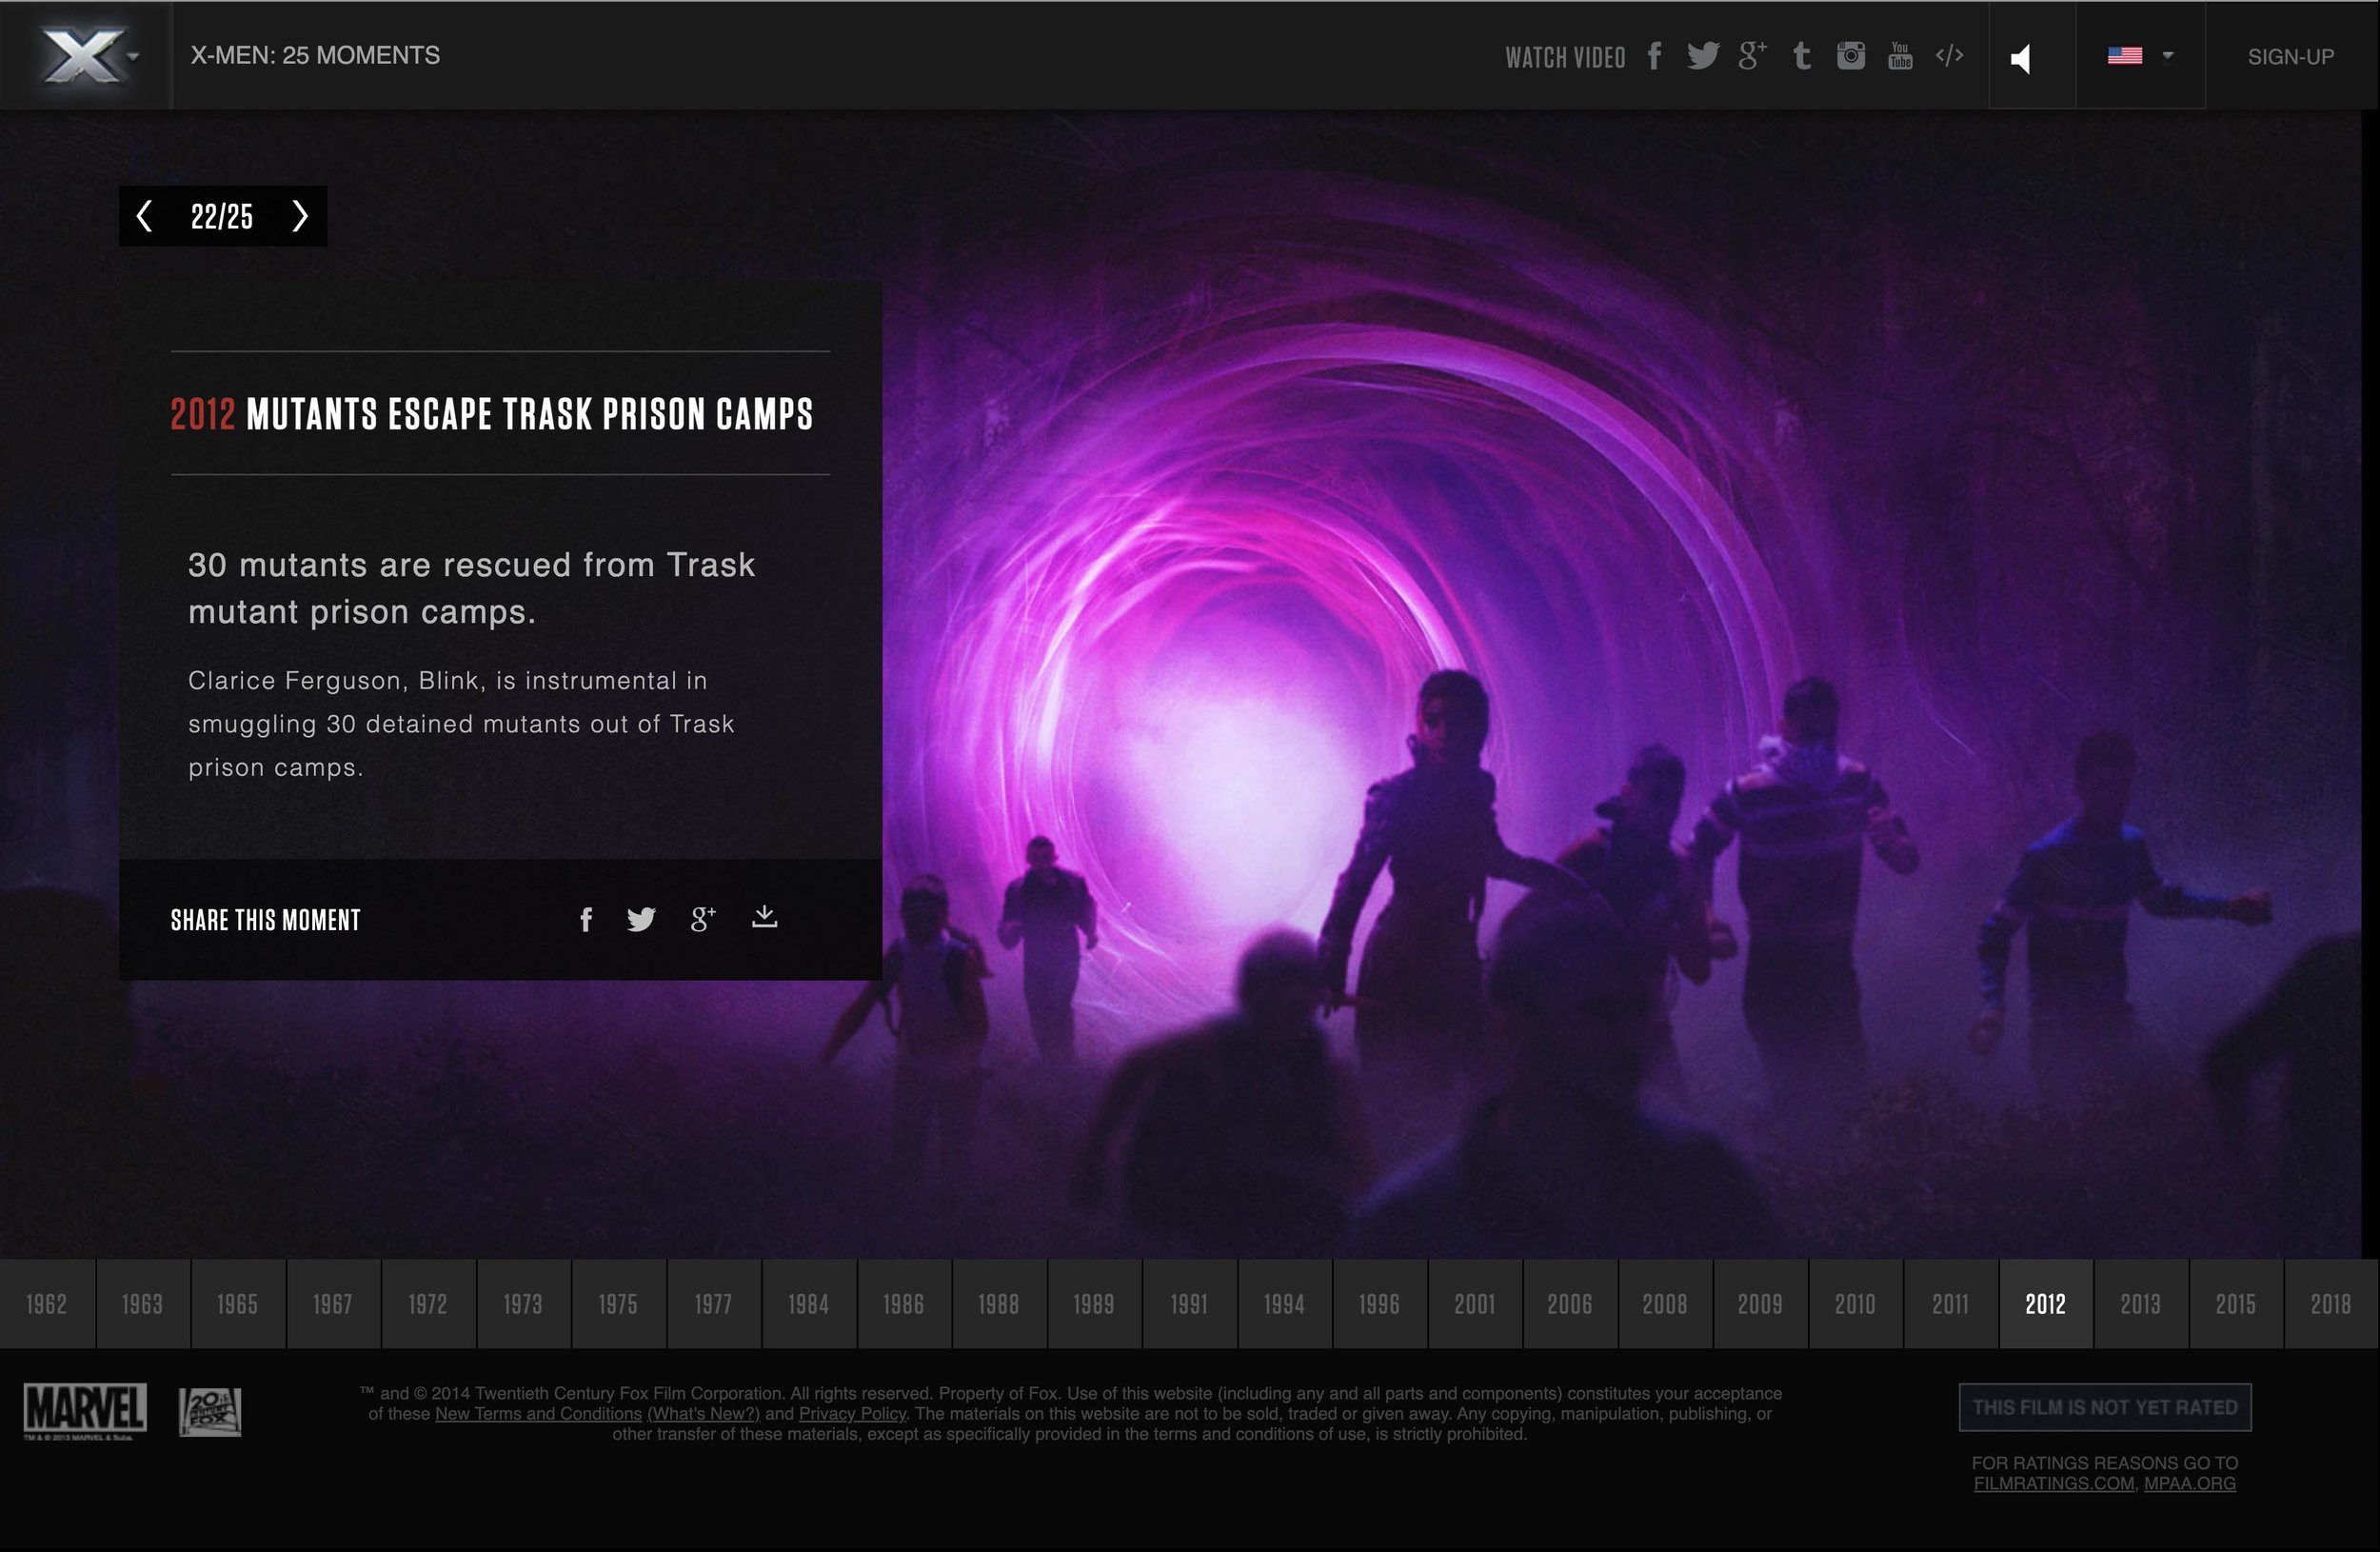
Task: Jump to year 2006 in timeline
Action: tap(1569, 1304)
